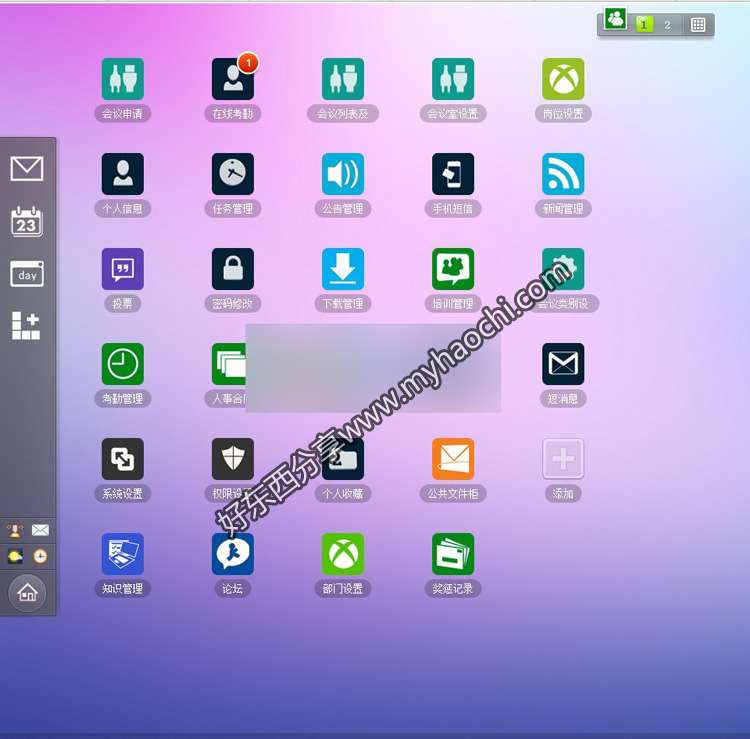The image size is (750, 739).
Task: Switch to desktop page 1
Action: coord(644,24)
